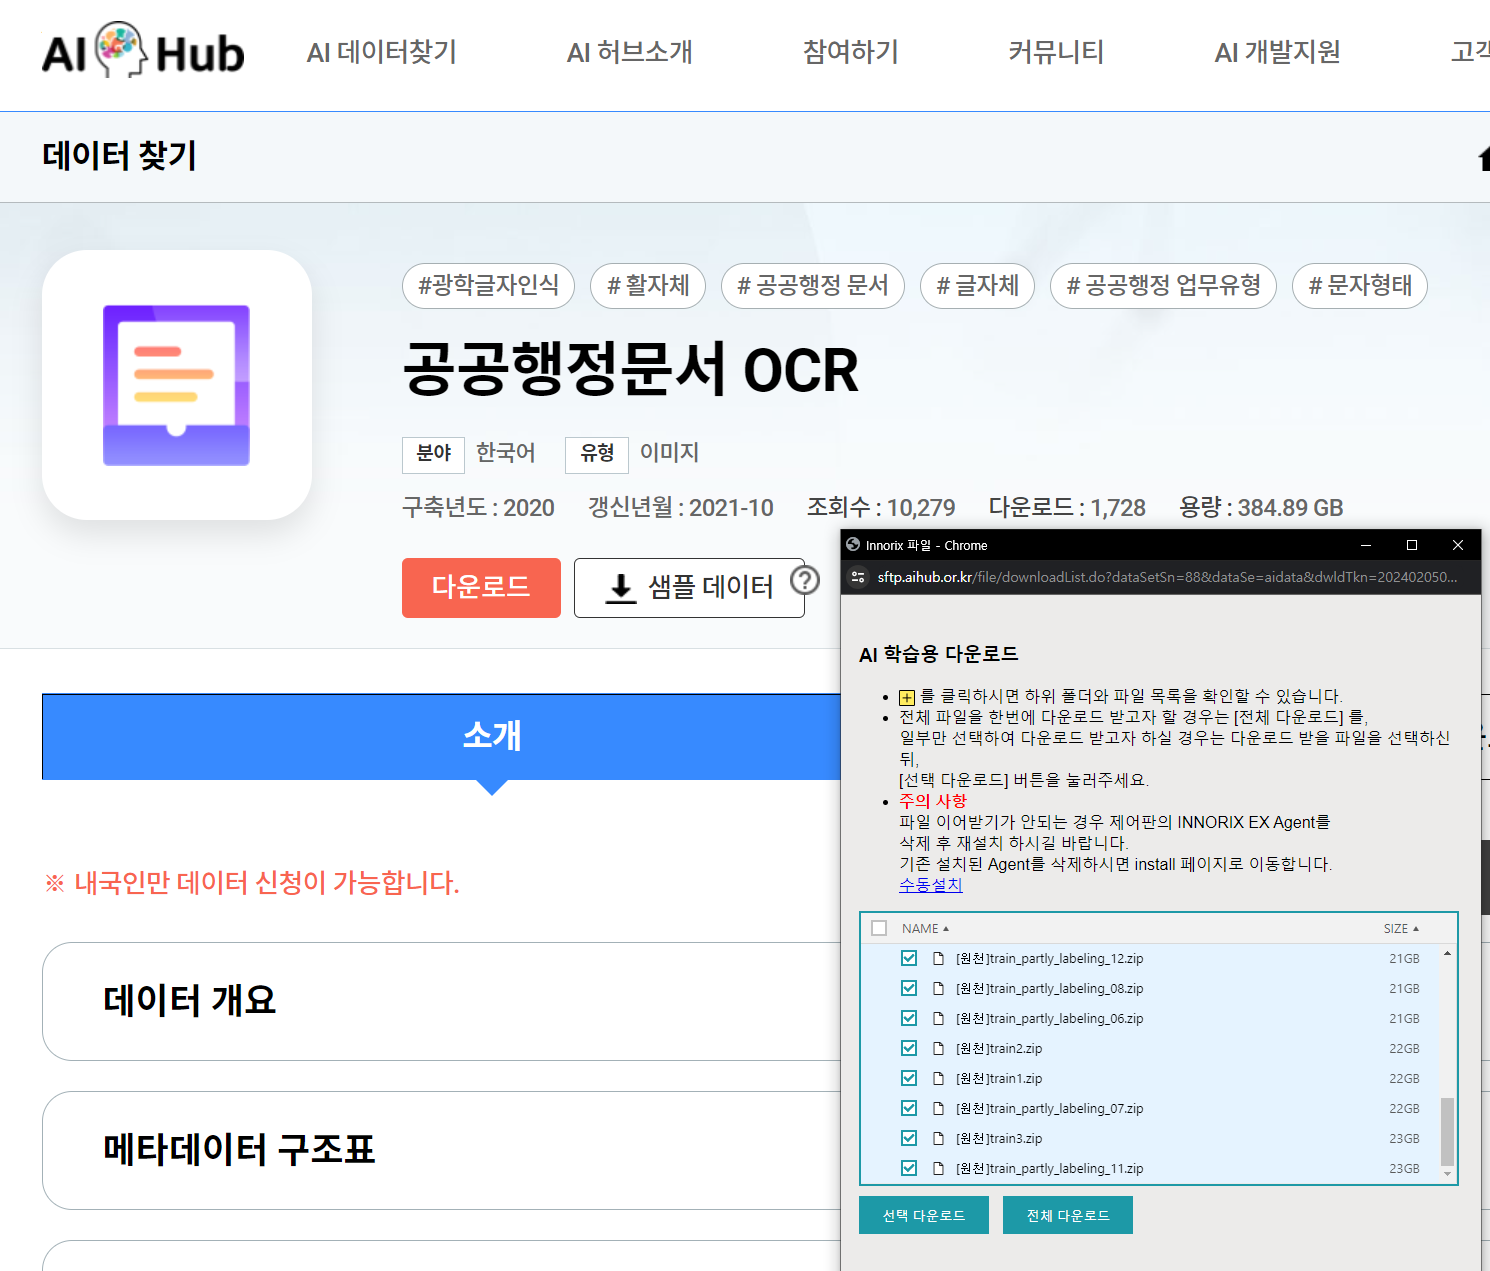Click the #광학글자인식 tag
Screen dimensions: 1490x1271
[x=488, y=286]
